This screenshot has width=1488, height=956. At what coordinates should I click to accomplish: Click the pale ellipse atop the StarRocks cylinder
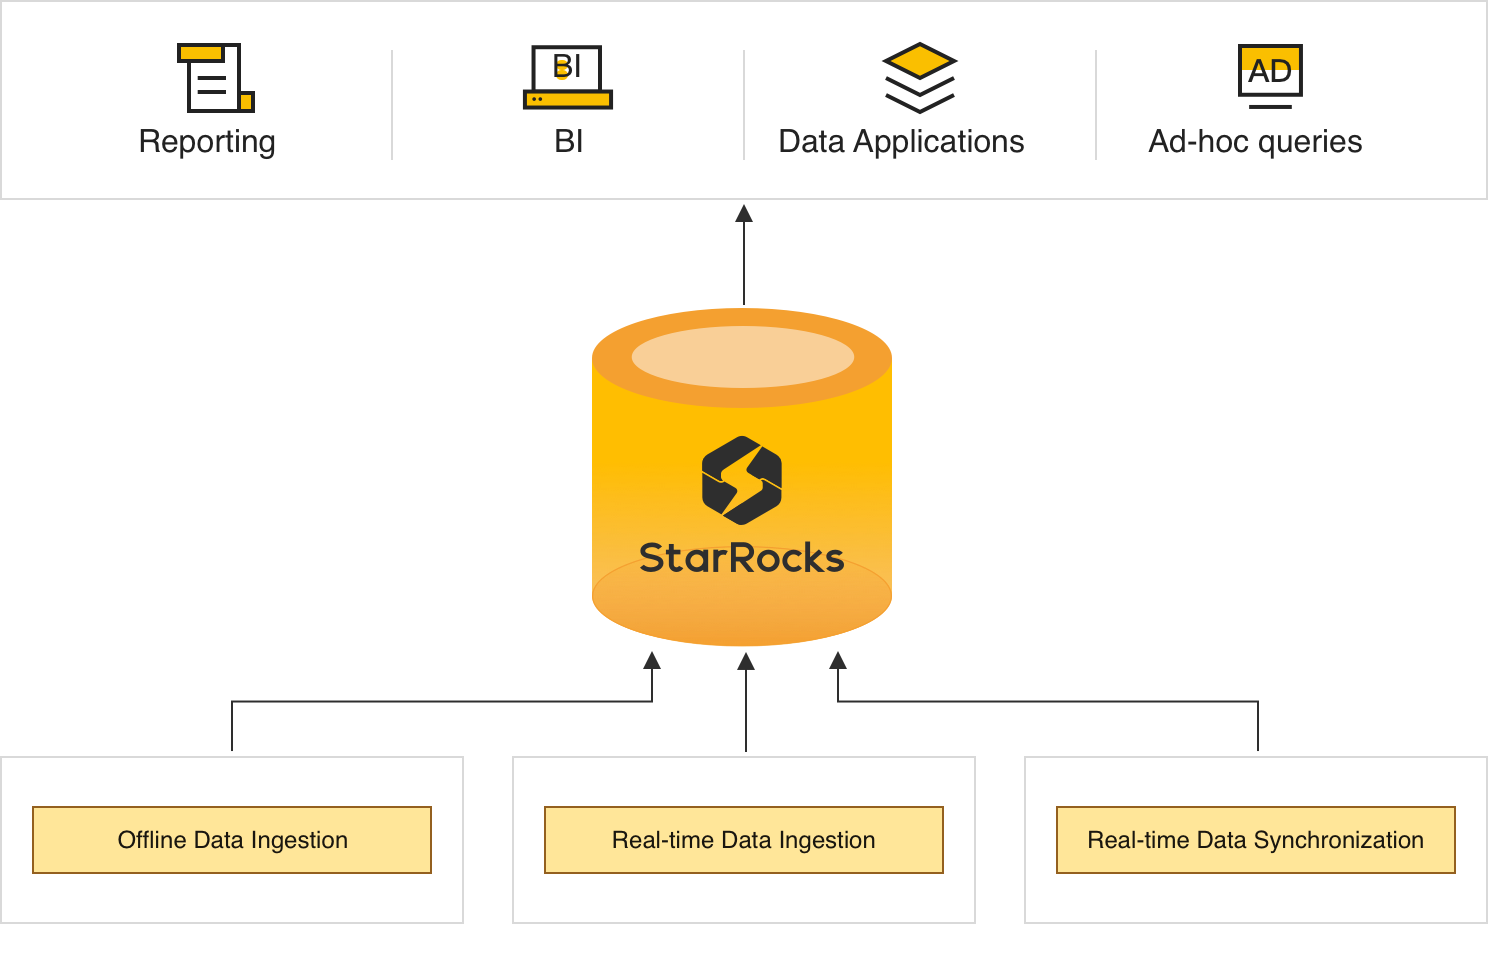click(743, 357)
